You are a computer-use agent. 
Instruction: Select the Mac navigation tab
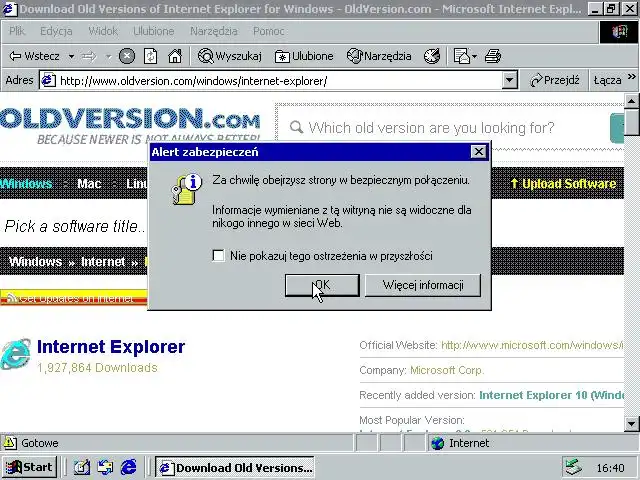click(89, 184)
